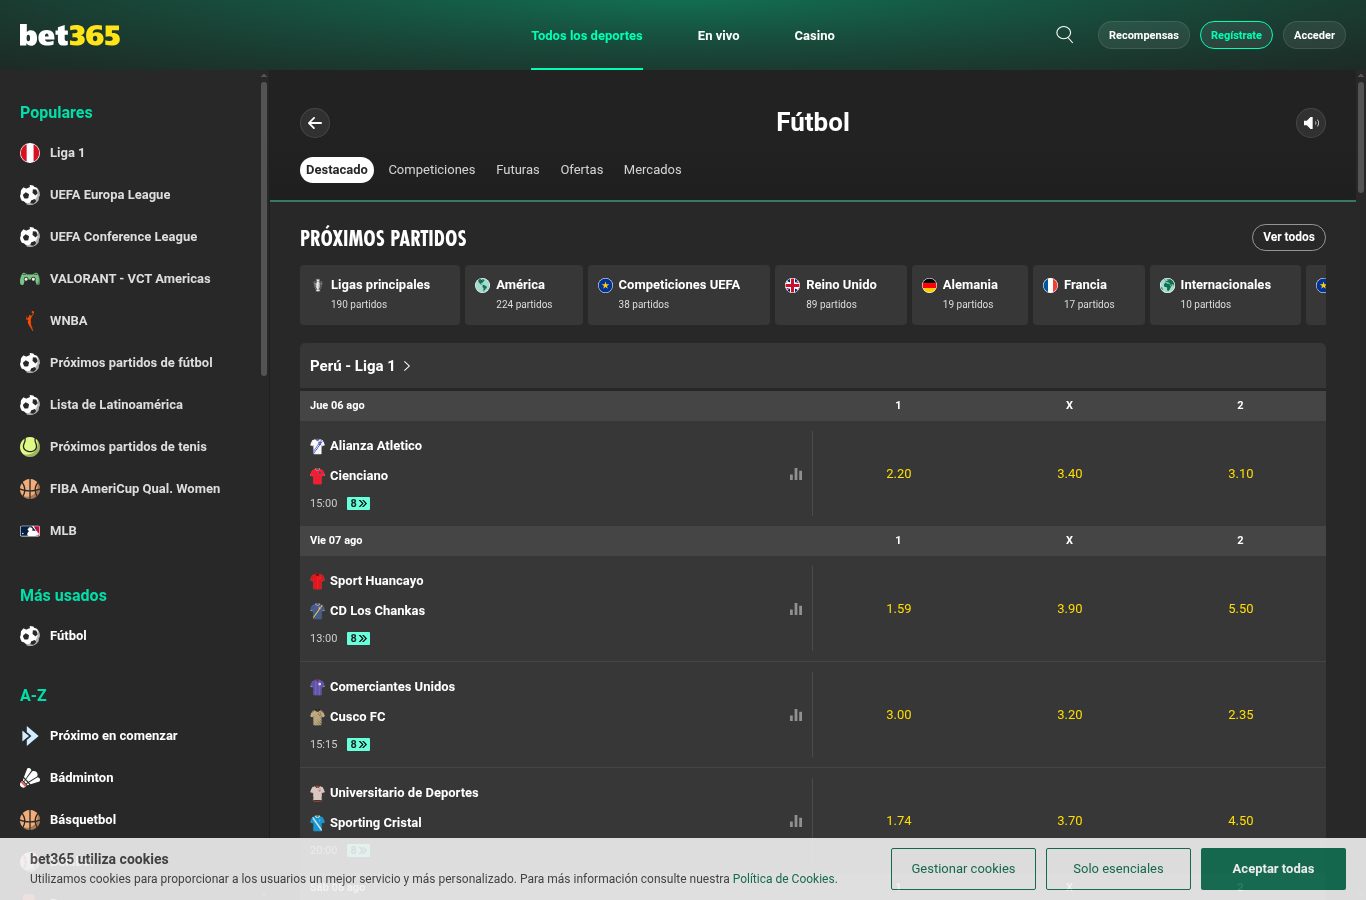1366x900 pixels.
Task: Select the Futuras tab
Action: (x=518, y=170)
